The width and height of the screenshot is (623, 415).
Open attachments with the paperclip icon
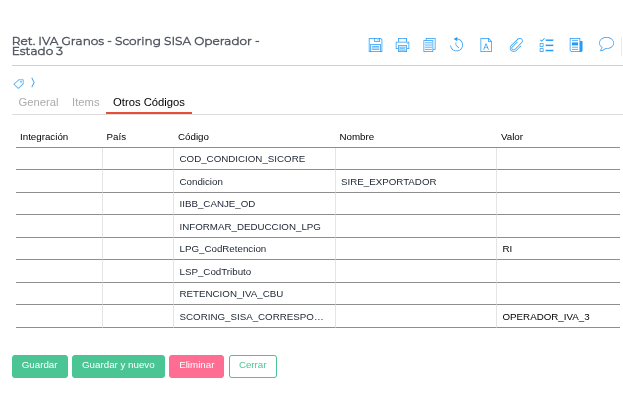pyautogui.click(x=516, y=45)
